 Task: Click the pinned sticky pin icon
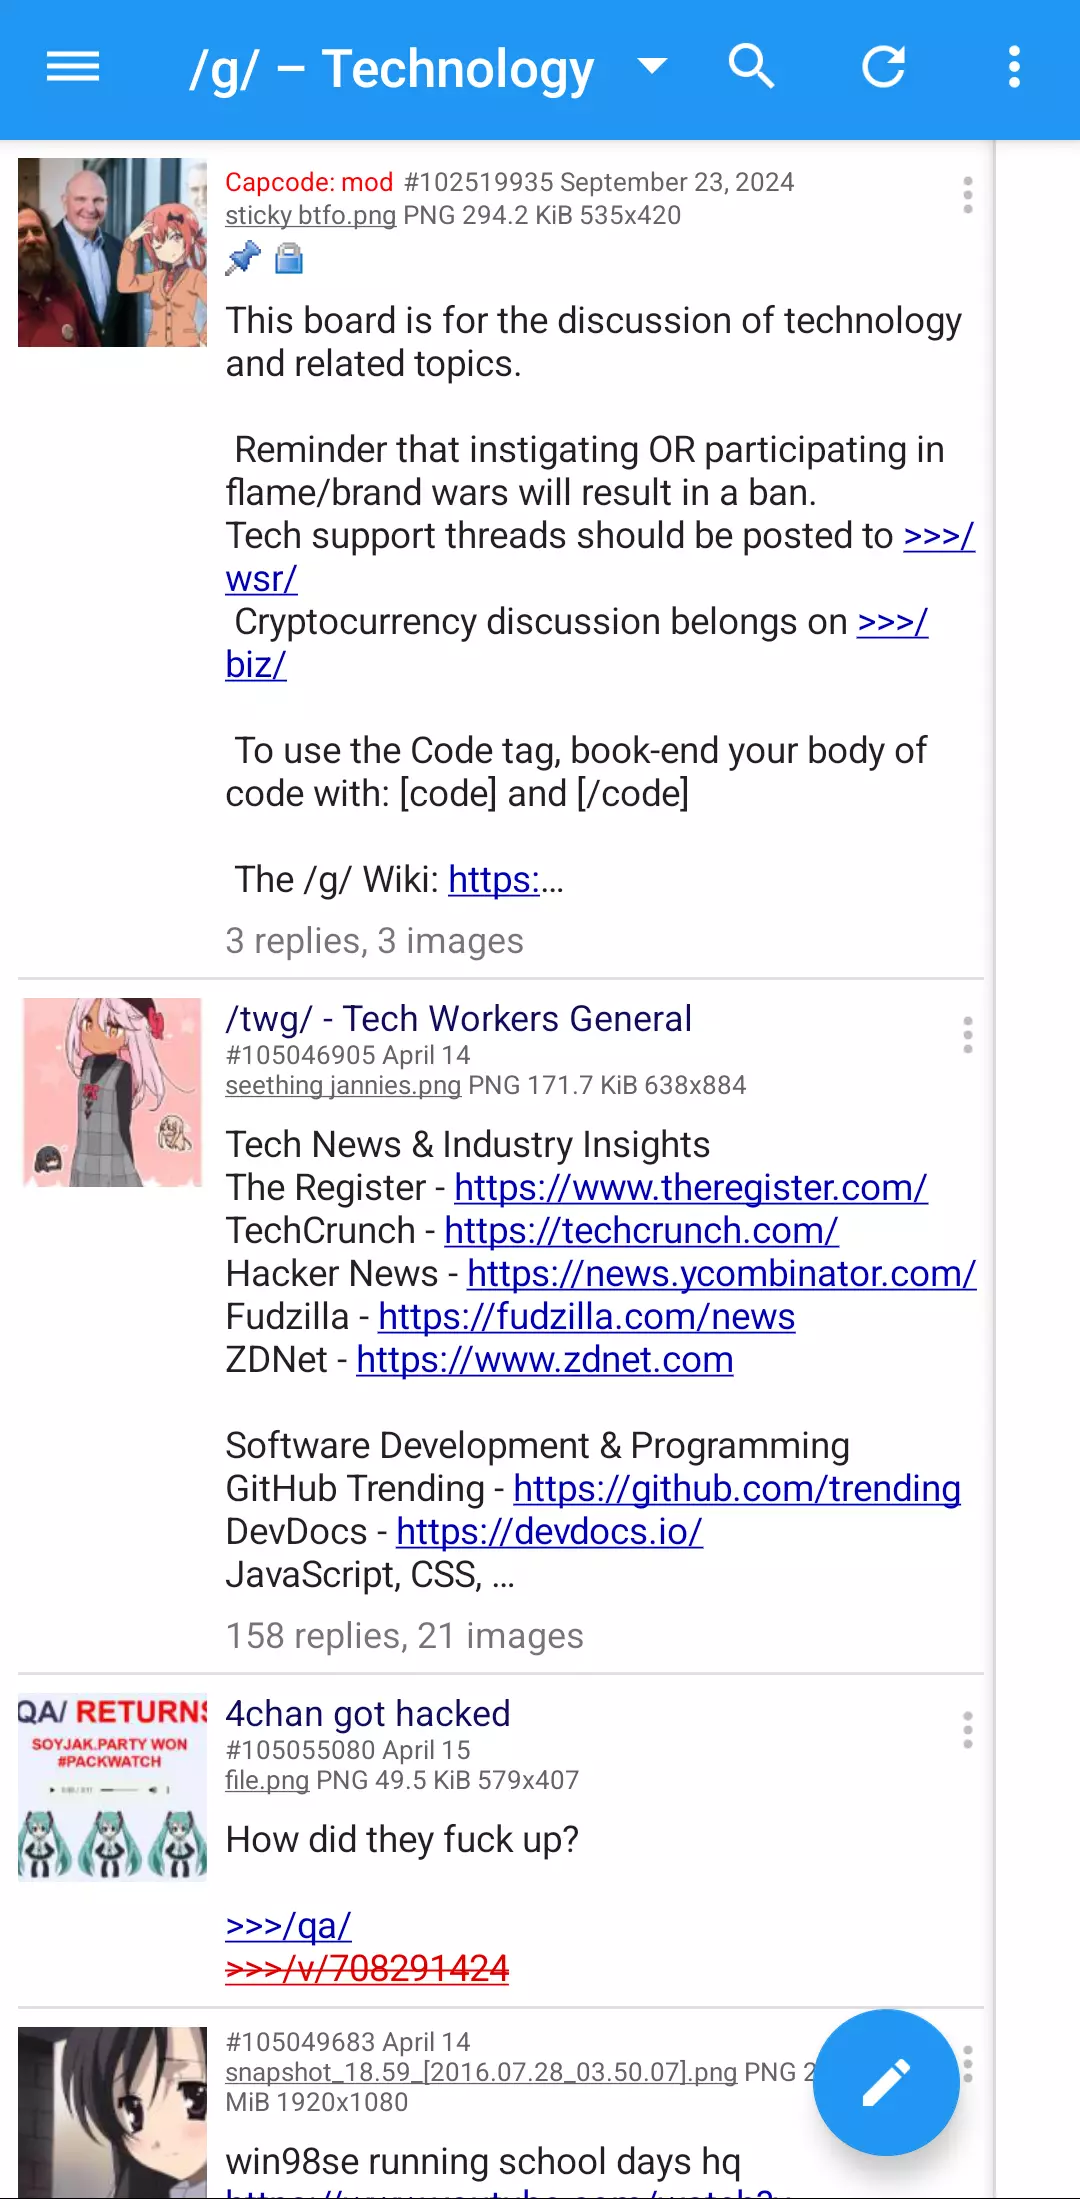coord(243,259)
